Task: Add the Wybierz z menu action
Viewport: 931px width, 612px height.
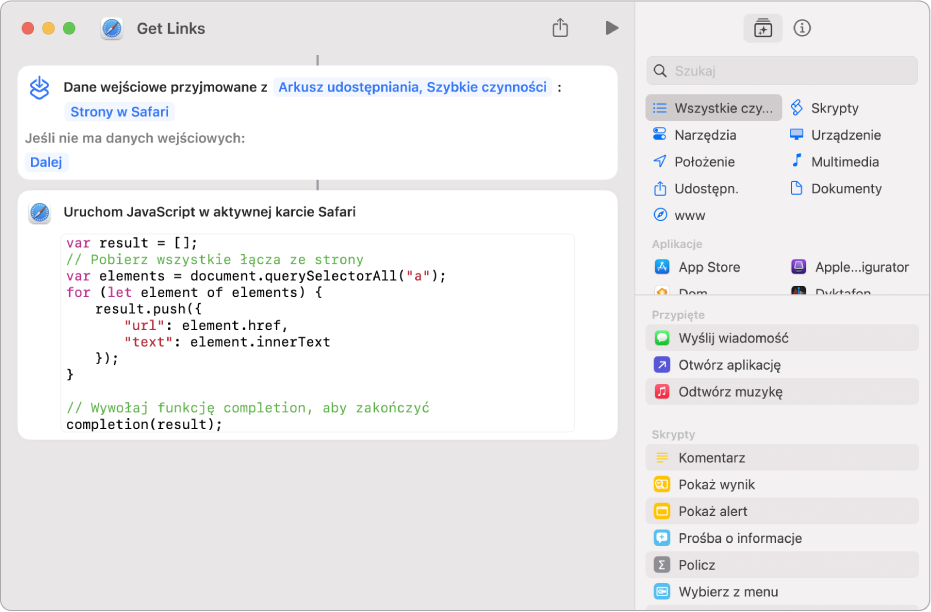Action: (x=781, y=592)
